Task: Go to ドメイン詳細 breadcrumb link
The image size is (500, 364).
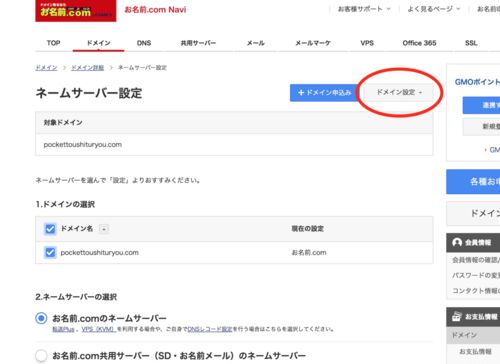Action: pyautogui.click(x=88, y=68)
